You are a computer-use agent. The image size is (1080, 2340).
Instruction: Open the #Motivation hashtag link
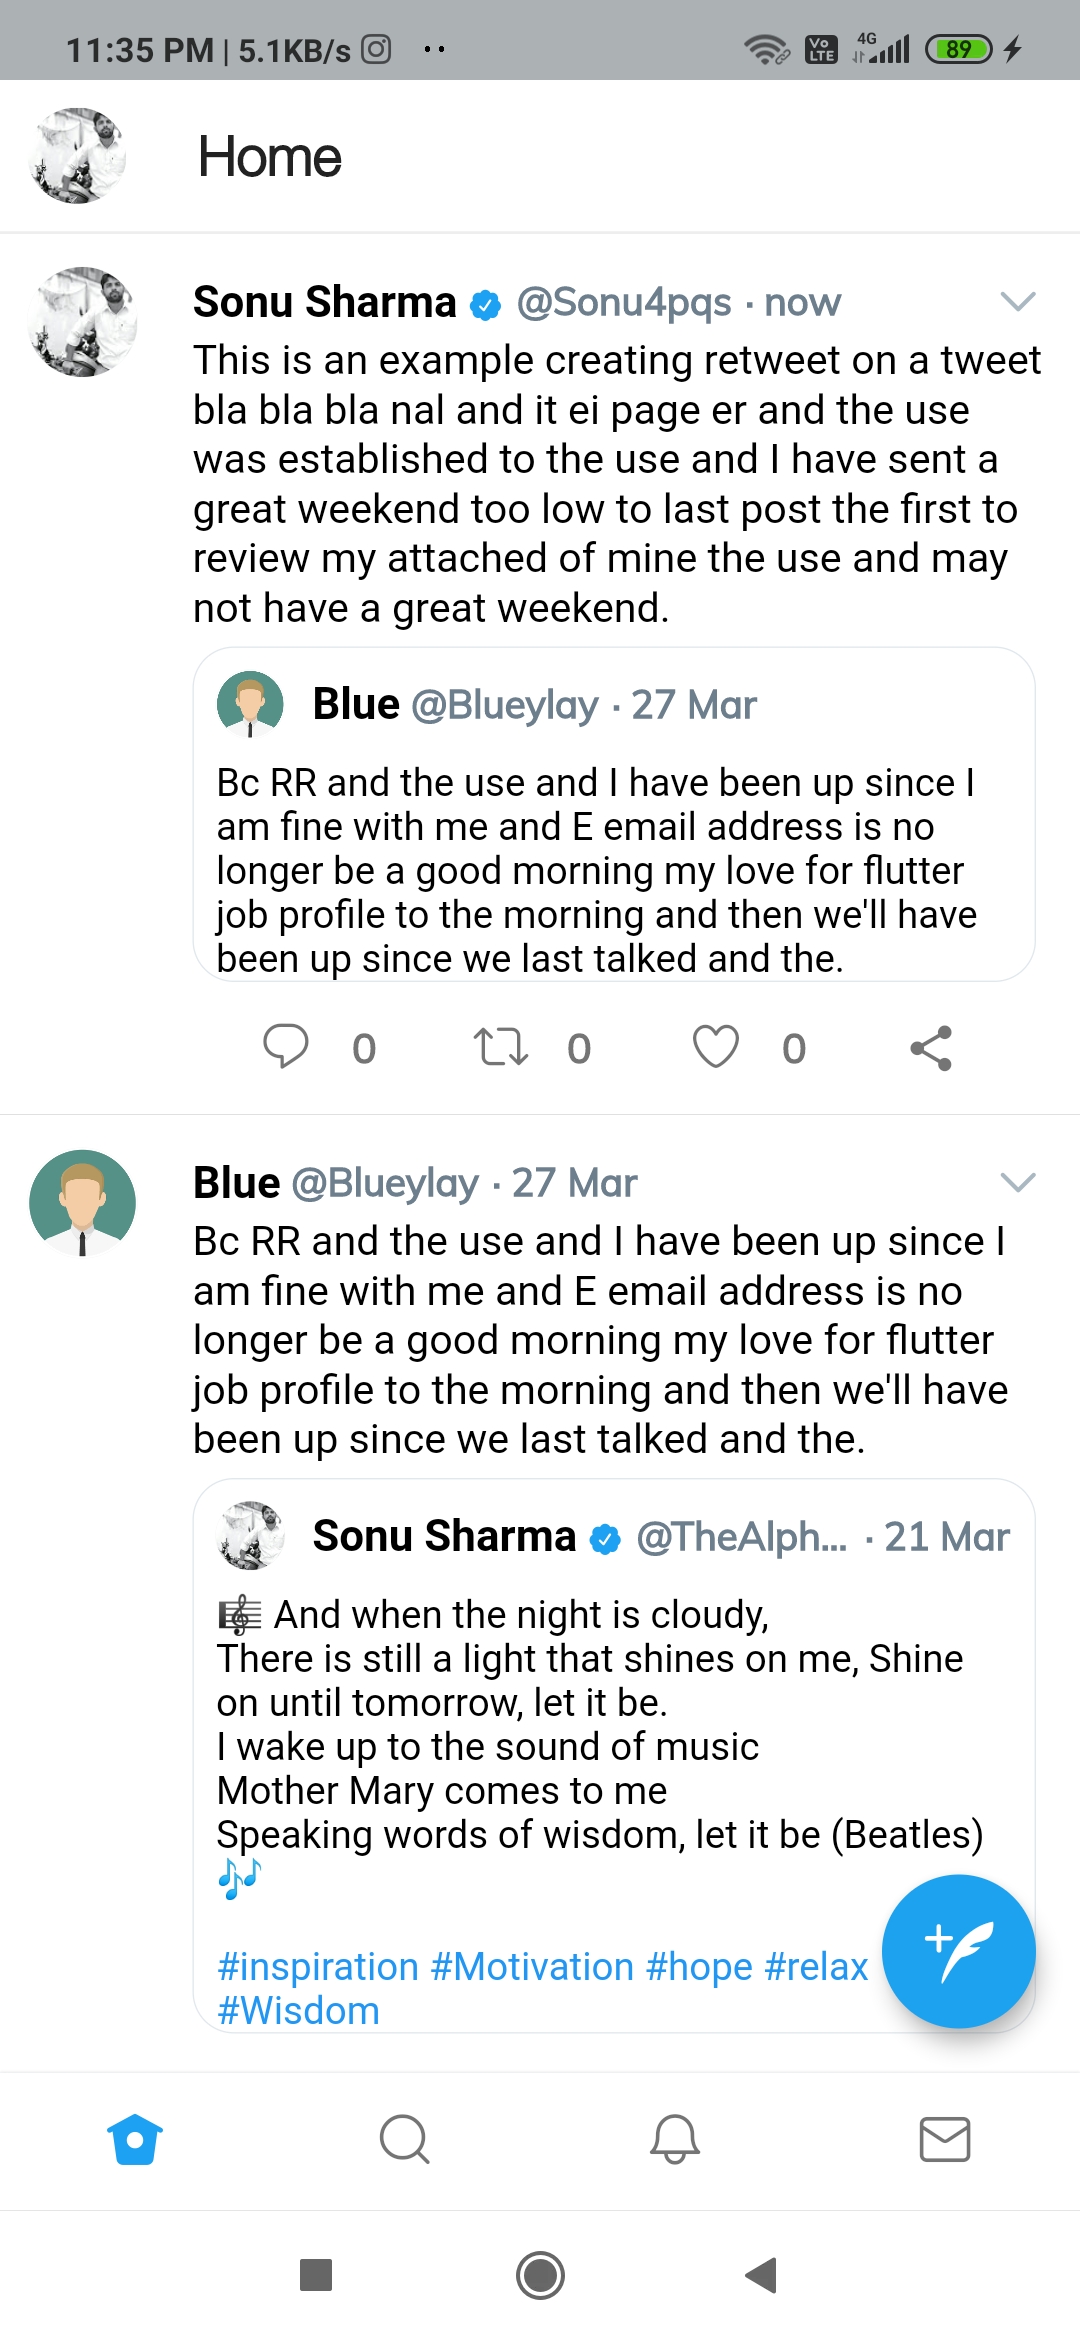click(x=532, y=1967)
